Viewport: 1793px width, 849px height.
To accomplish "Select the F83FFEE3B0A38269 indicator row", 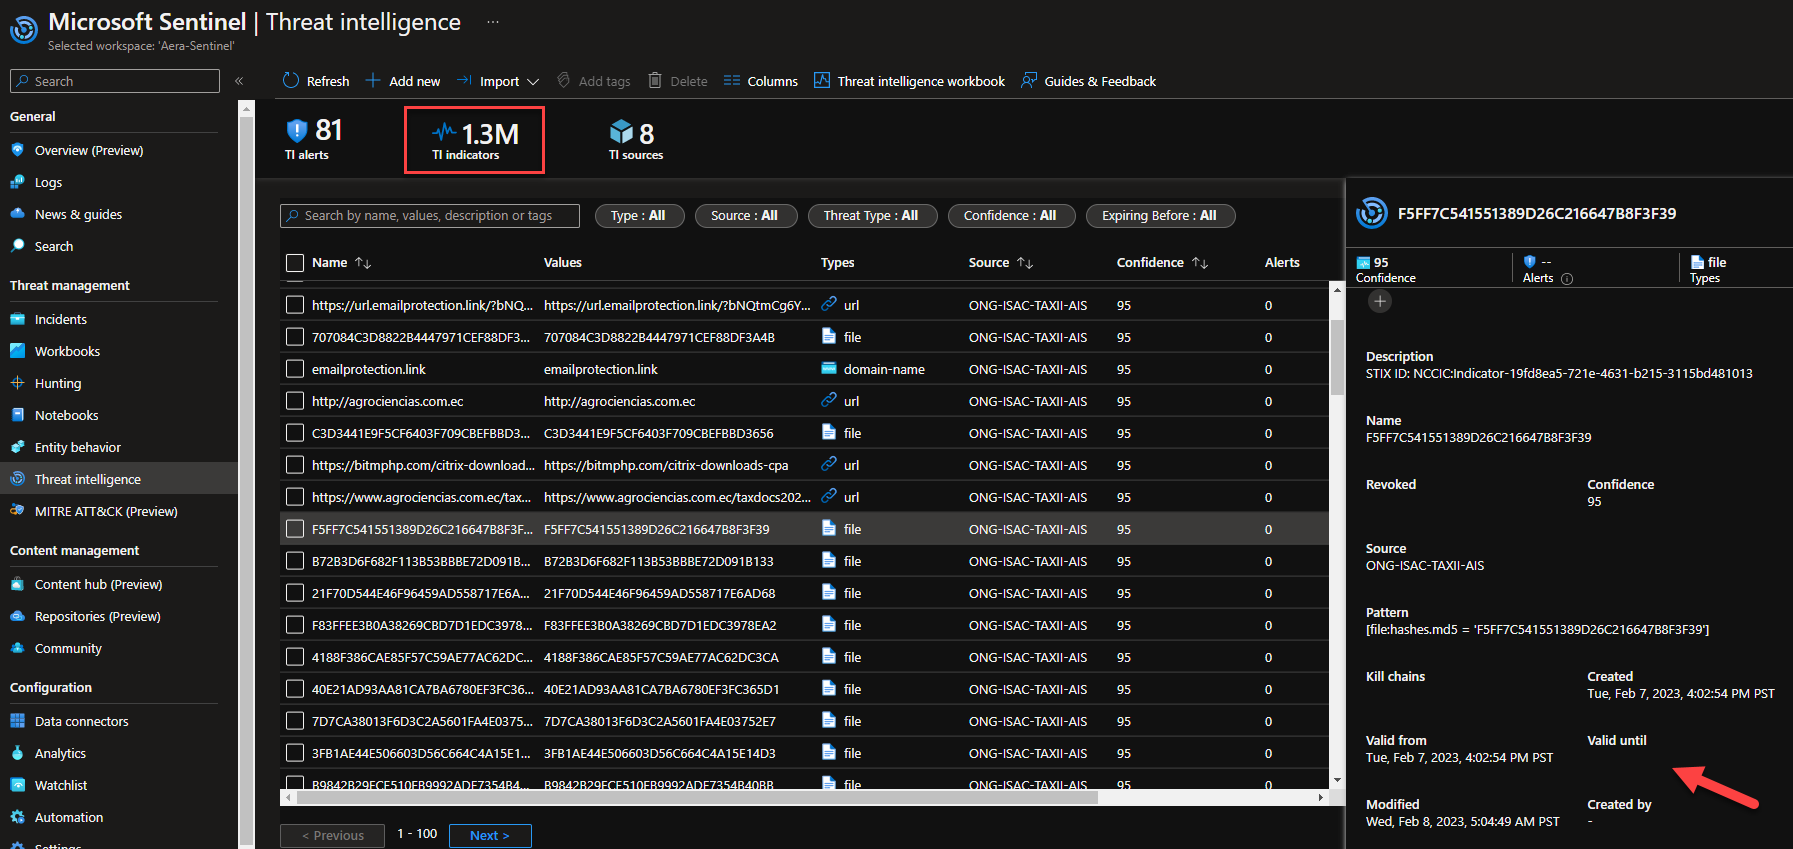I will (x=804, y=625).
